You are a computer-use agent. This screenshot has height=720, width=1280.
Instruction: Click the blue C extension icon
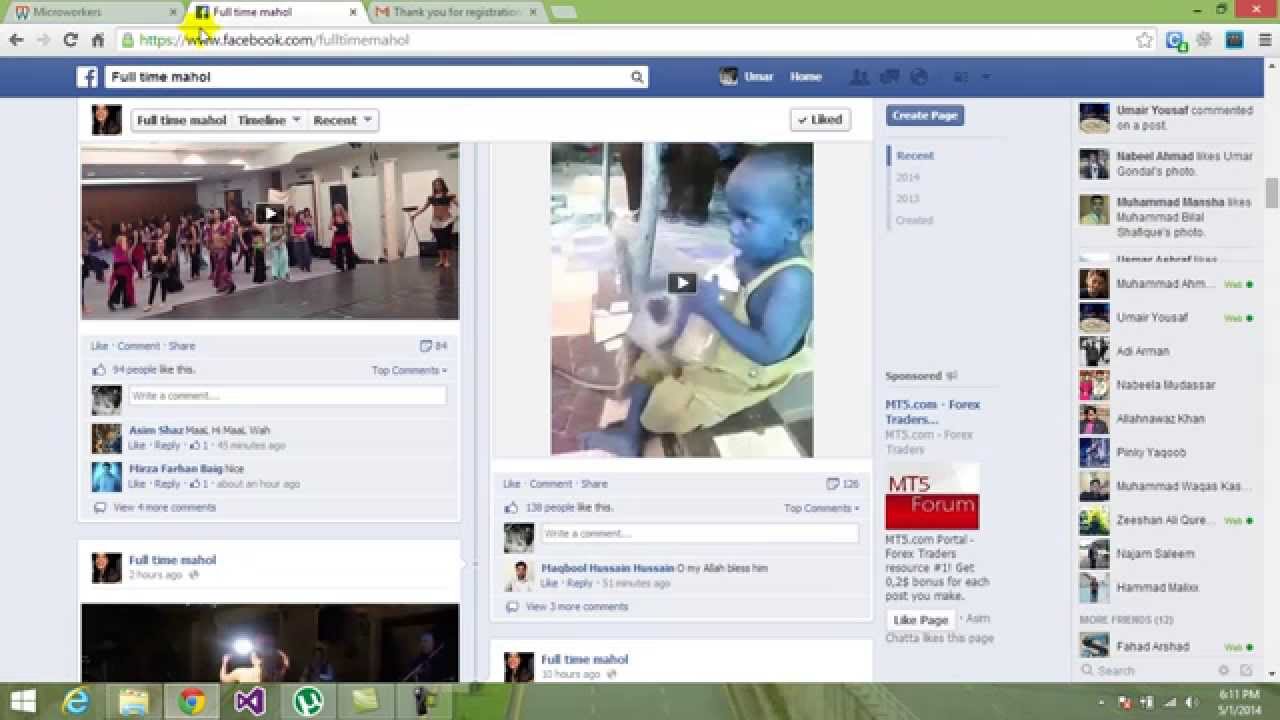pos(1176,40)
